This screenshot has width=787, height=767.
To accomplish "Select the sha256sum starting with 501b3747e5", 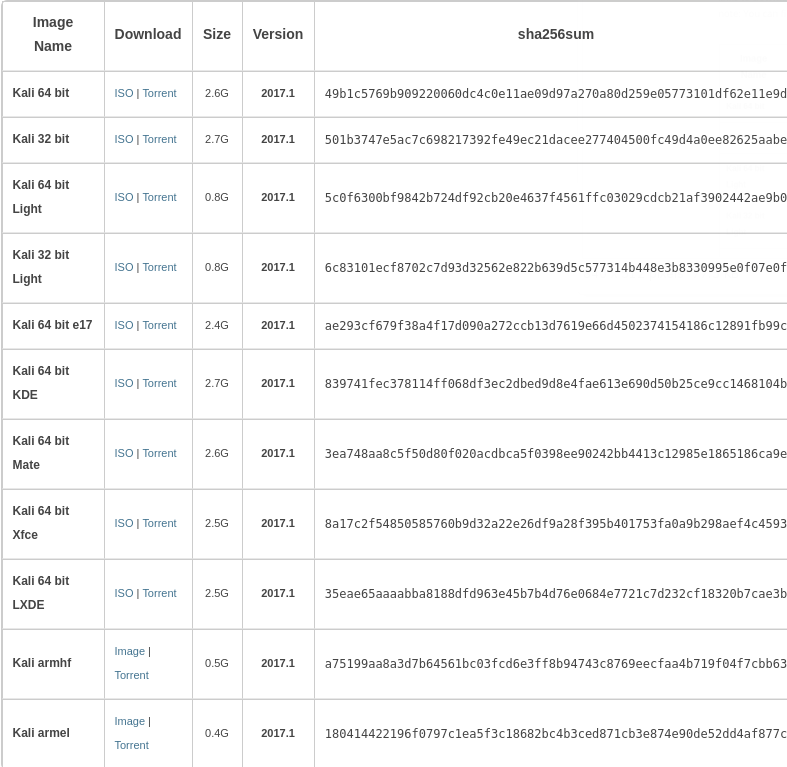I will (x=556, y=140).
